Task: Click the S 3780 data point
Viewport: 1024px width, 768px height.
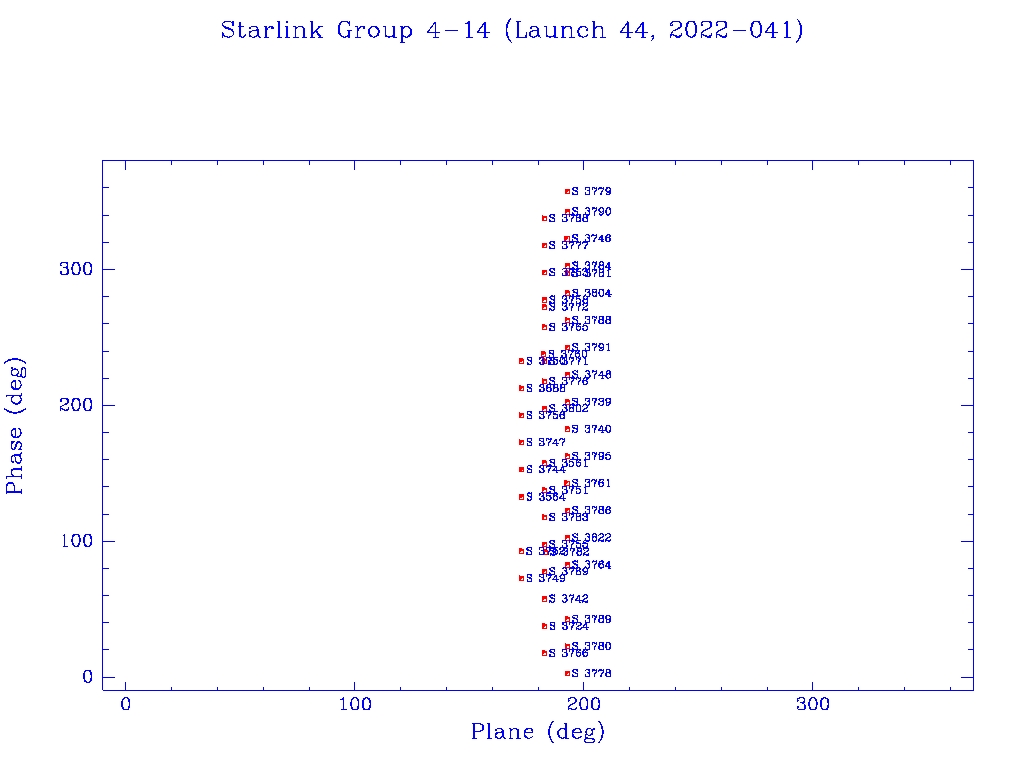Action: [x=567, y=647]
